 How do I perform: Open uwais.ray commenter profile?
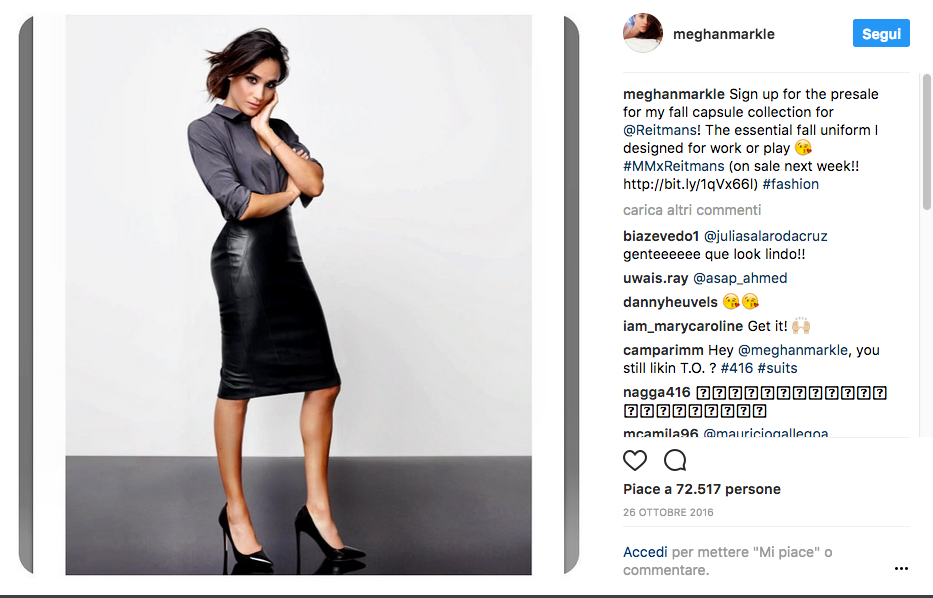[x=655, y=278]
